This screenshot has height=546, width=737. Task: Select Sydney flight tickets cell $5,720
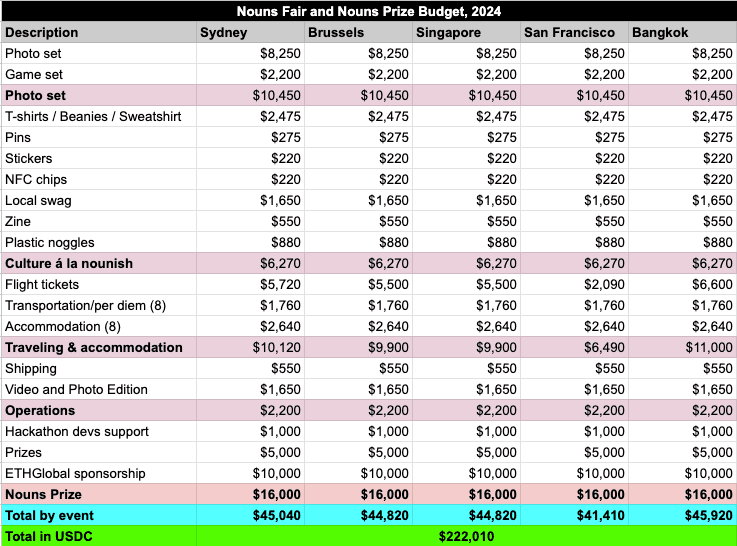(x=276, y=284)
